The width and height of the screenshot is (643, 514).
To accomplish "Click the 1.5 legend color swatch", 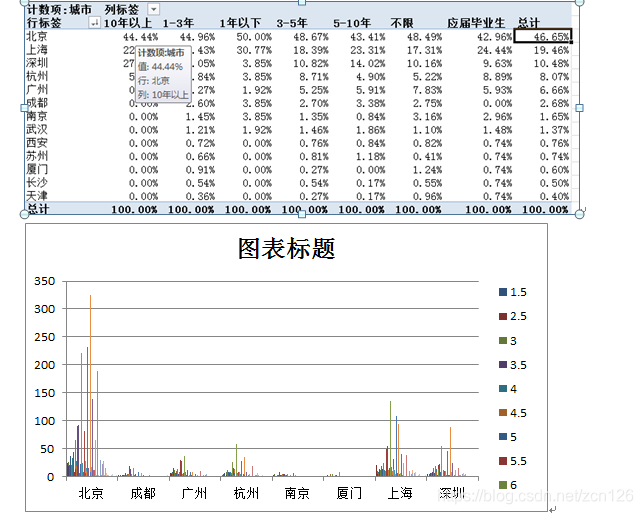I will [x=503, y=292].
